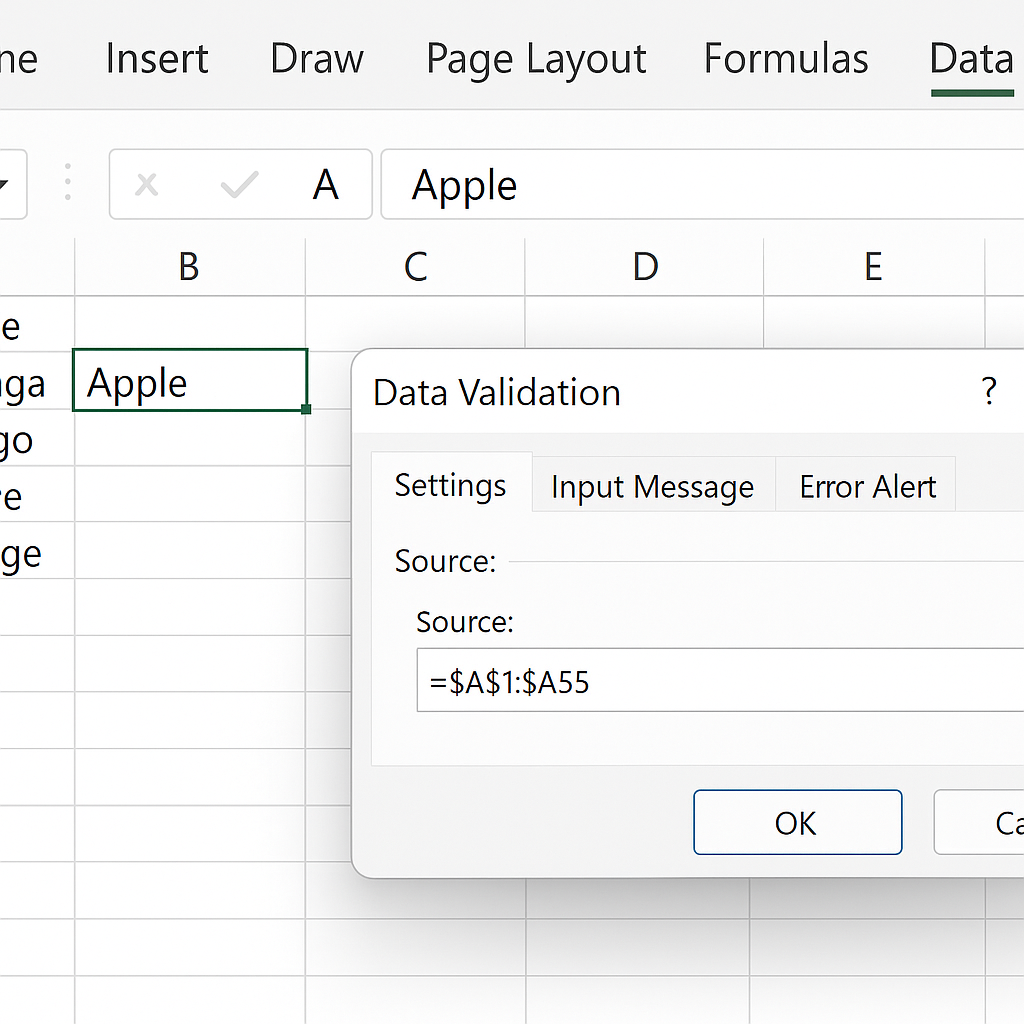Click the vertical dots handle beside name box
Image resolution: width=1024 pixels, height=1024 pixels.
coord(68,184)
